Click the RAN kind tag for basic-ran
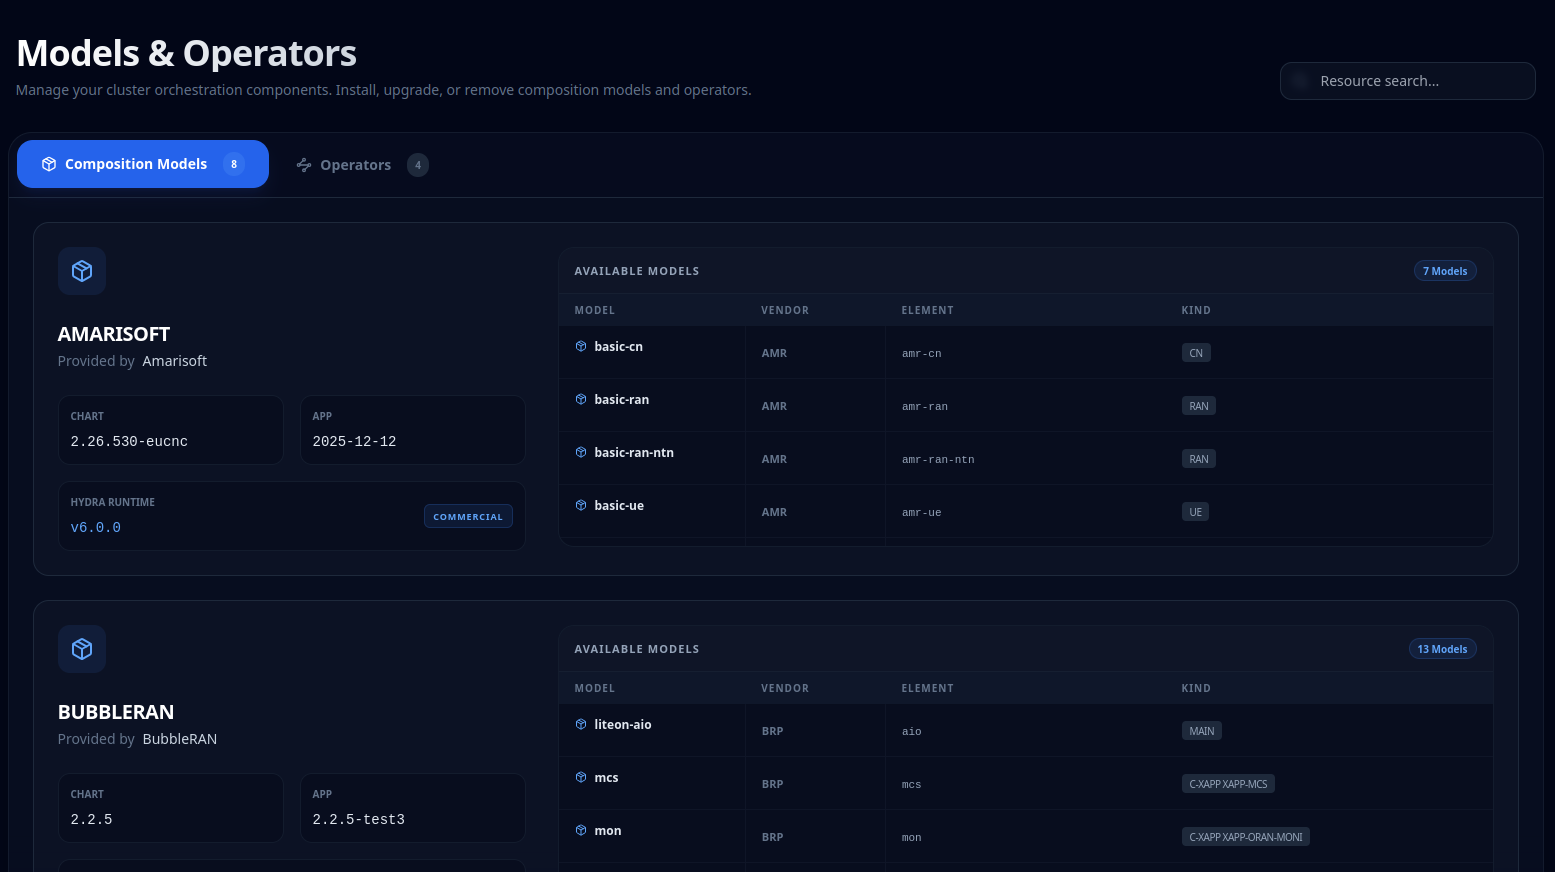The width and height of the screenshot is (1555, 872). pos(1199,406)
